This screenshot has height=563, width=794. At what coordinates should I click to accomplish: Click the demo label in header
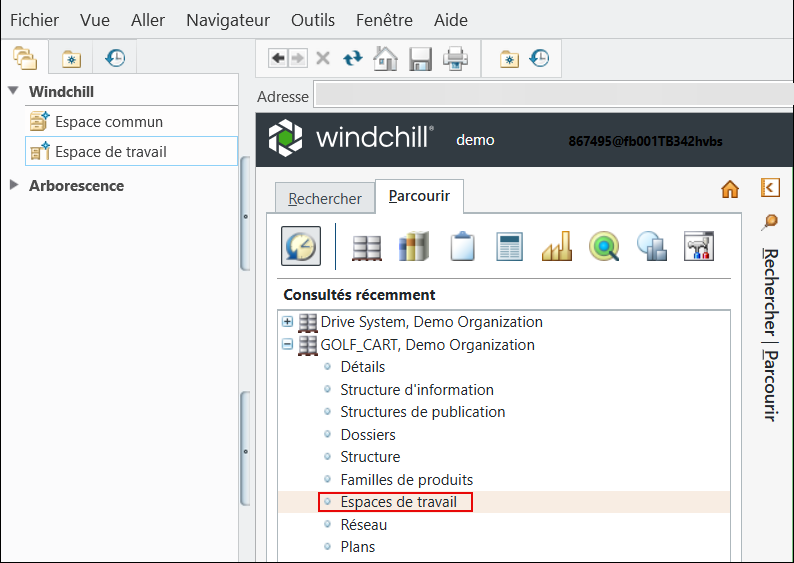pos(475,140)
